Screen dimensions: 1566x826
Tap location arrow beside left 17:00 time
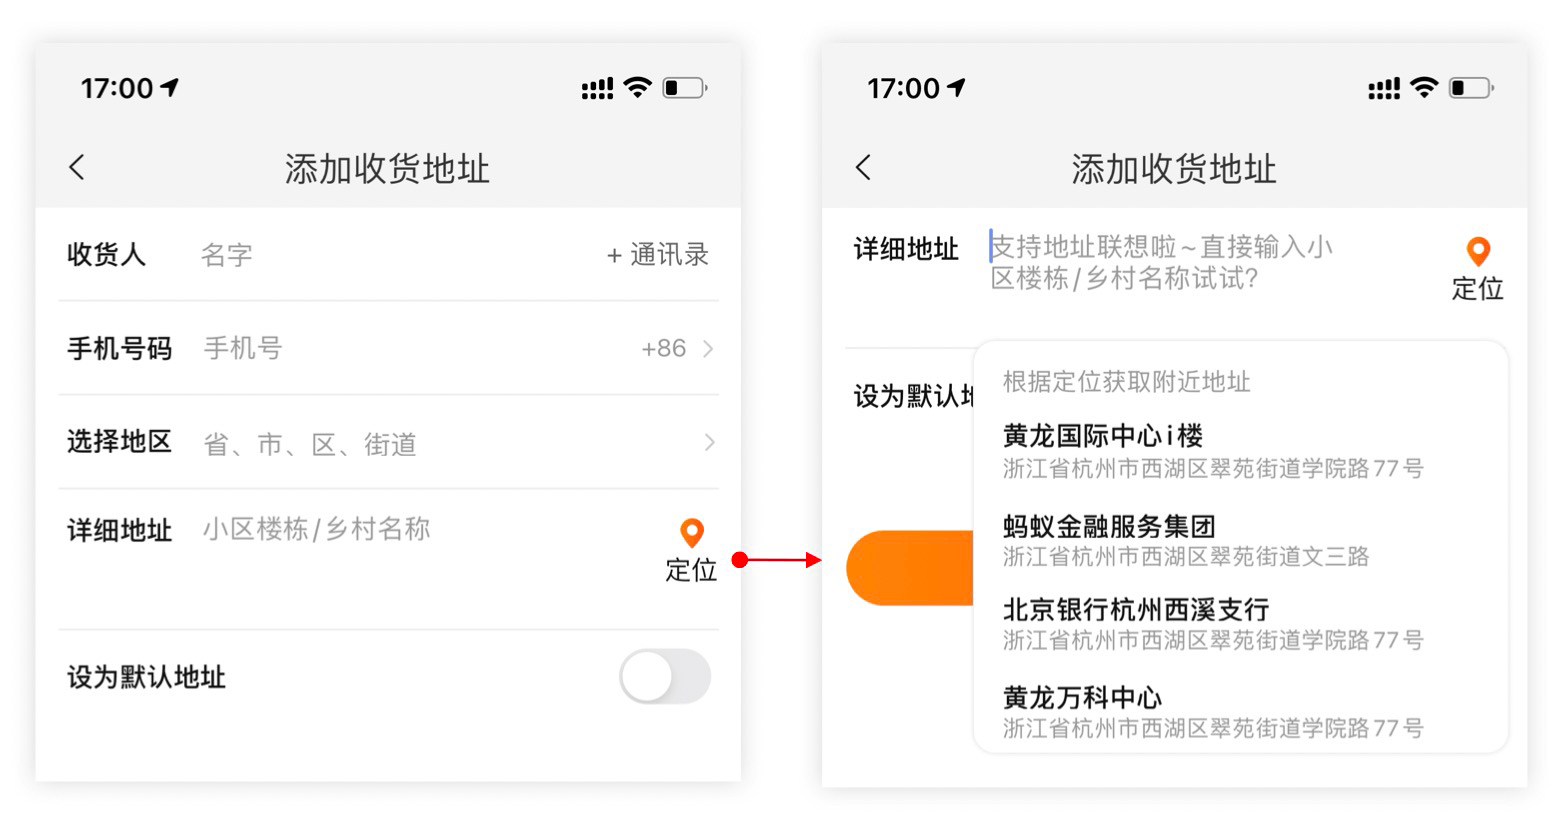point(170,88)
